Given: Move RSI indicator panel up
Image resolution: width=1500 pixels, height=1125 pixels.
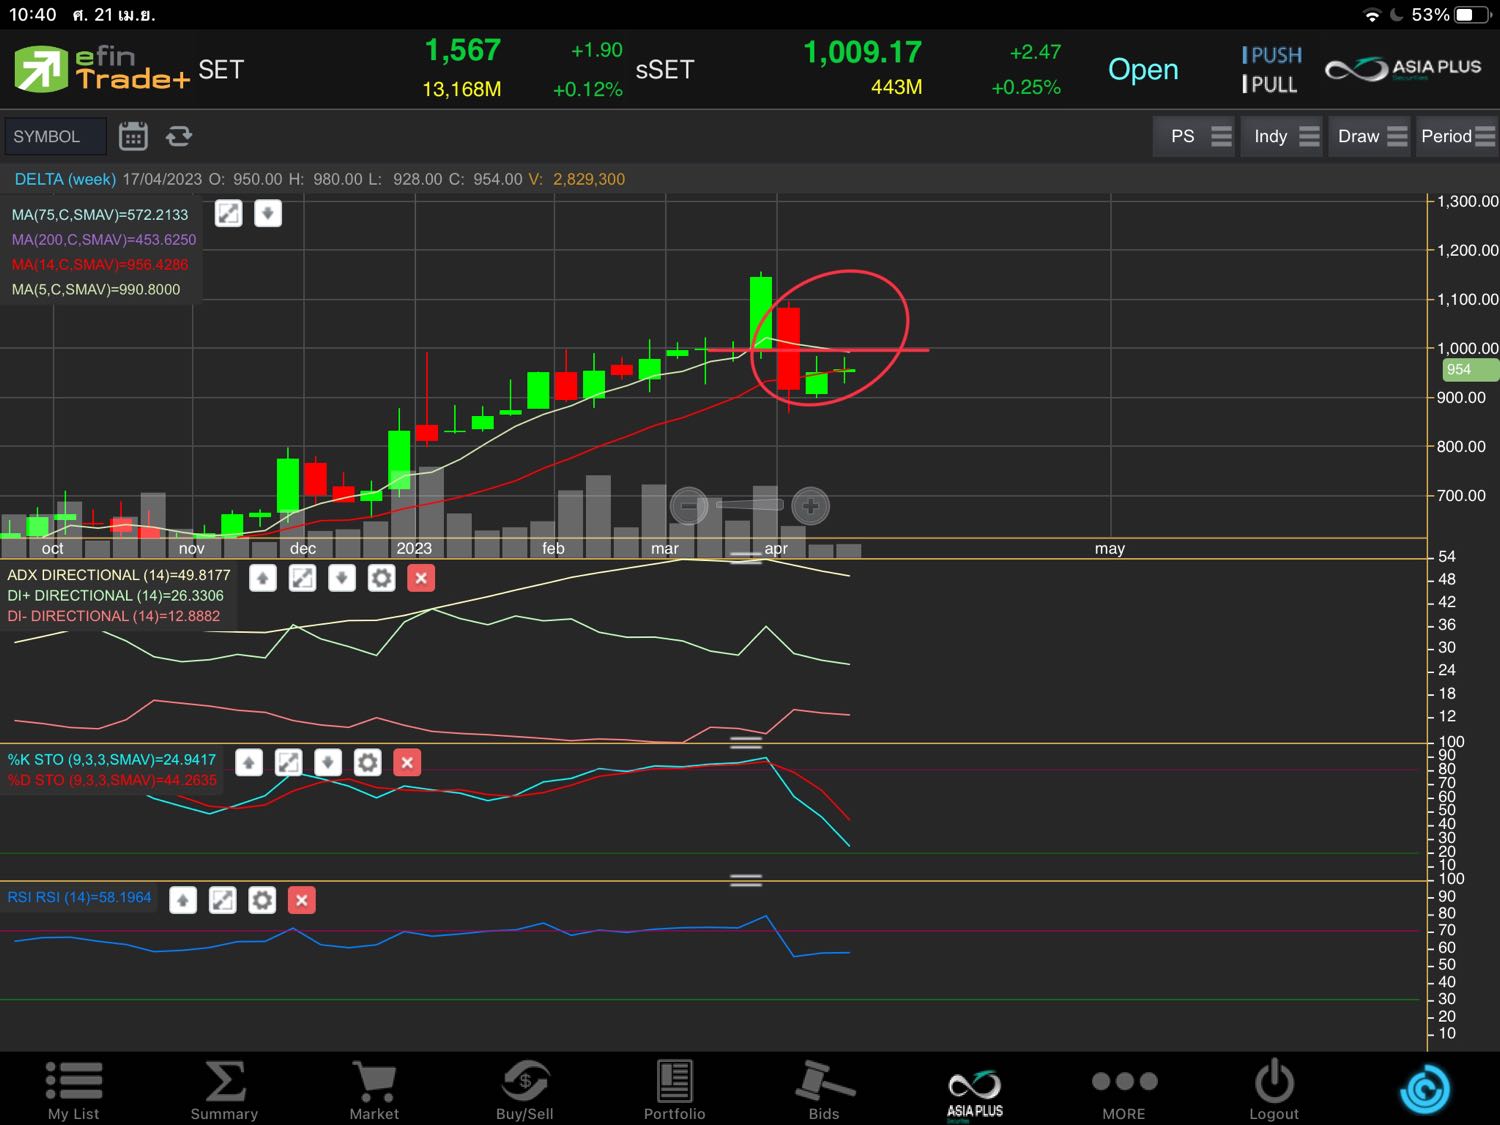Looking at the screenshot, I should 183,900.
